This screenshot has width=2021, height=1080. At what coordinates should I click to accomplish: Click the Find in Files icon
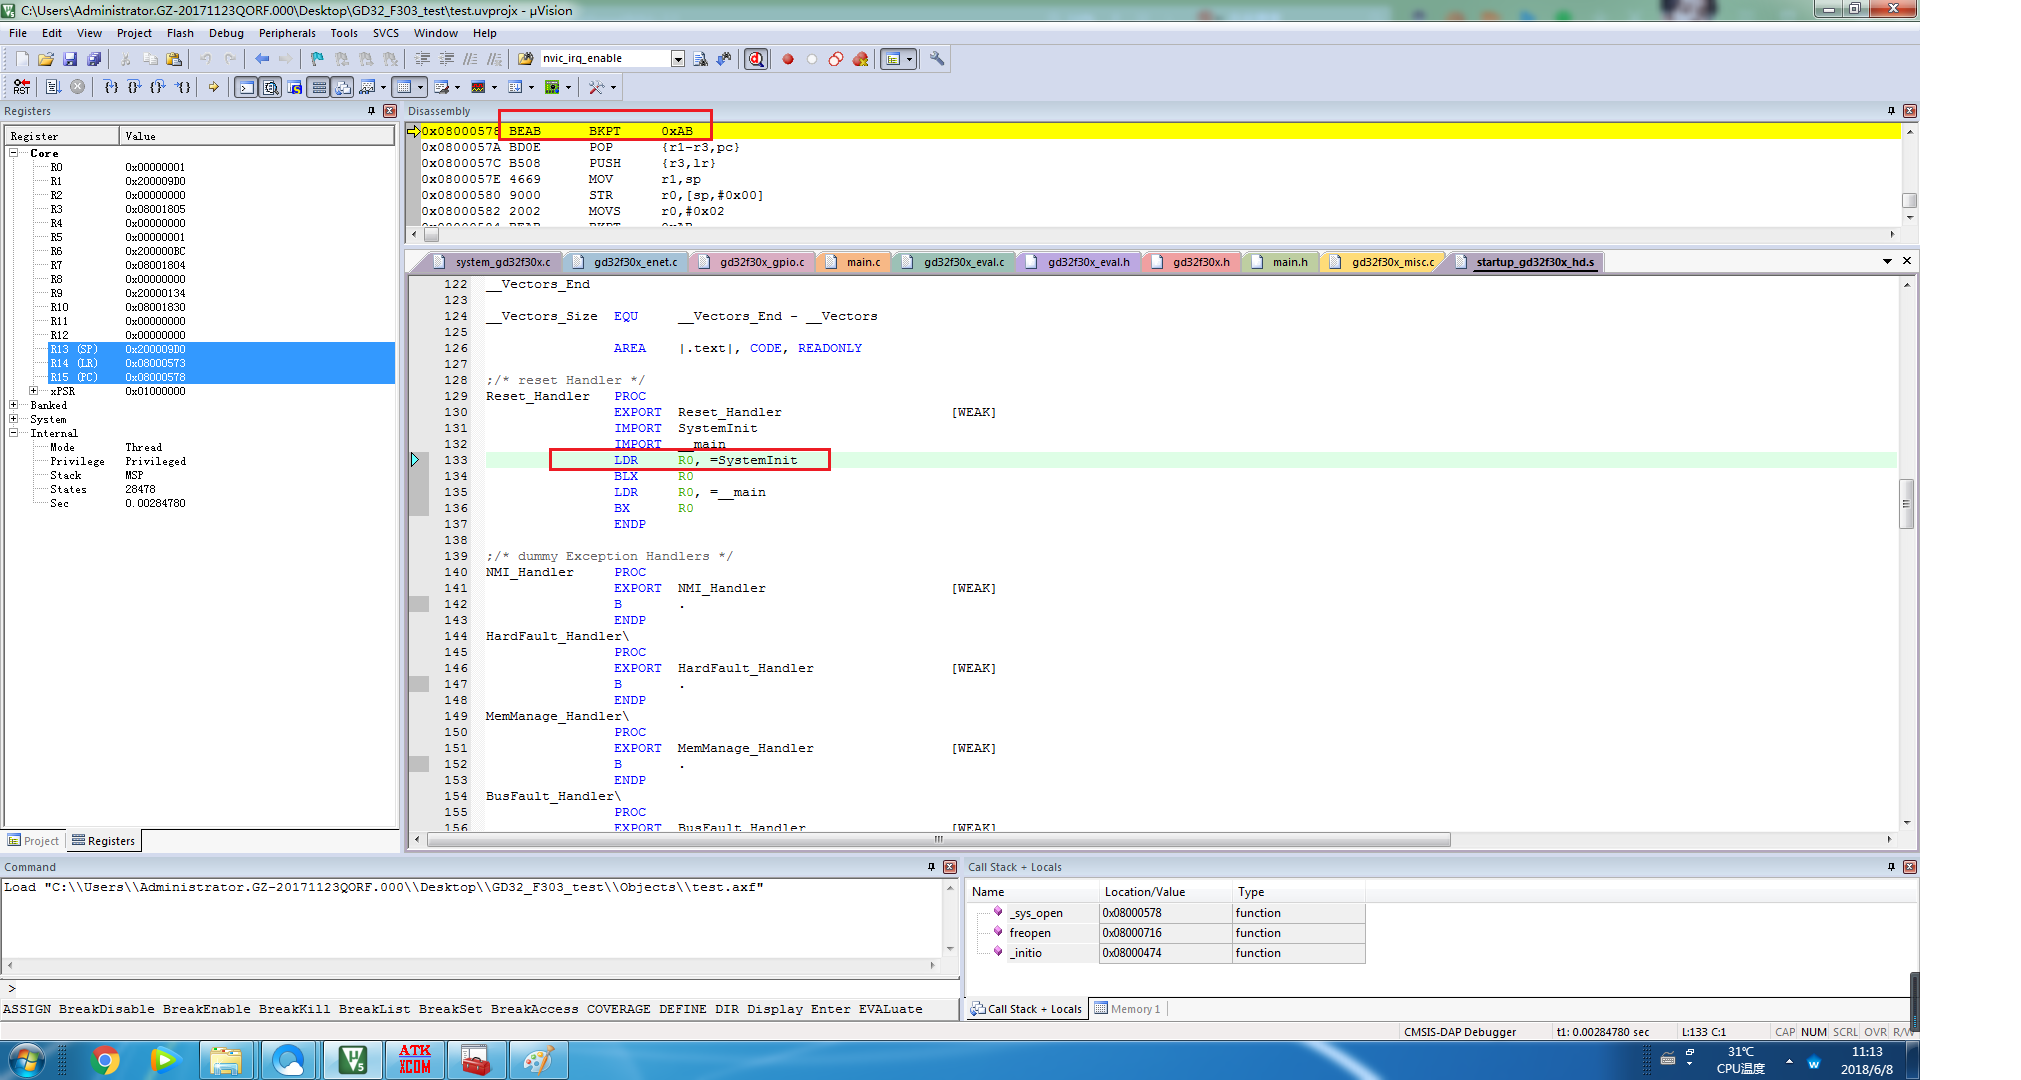525,59
